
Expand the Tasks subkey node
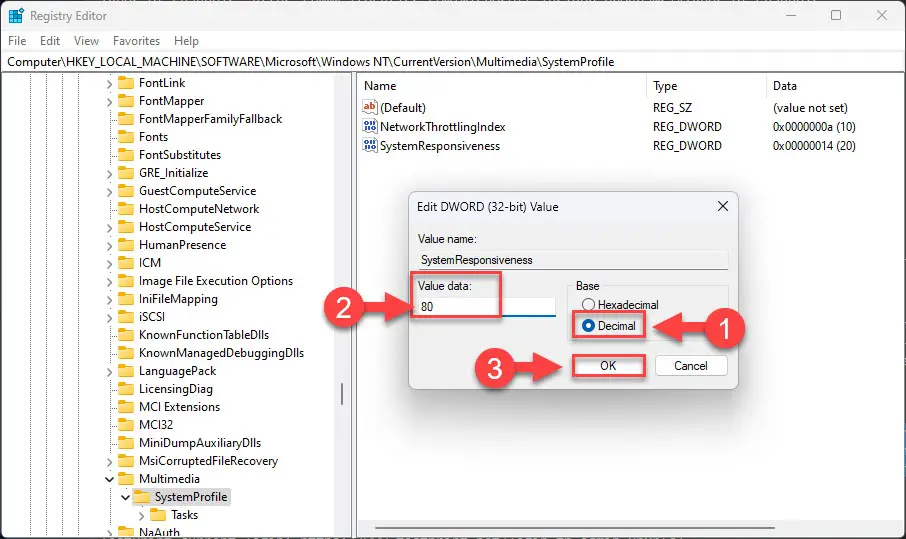point(142,515)
